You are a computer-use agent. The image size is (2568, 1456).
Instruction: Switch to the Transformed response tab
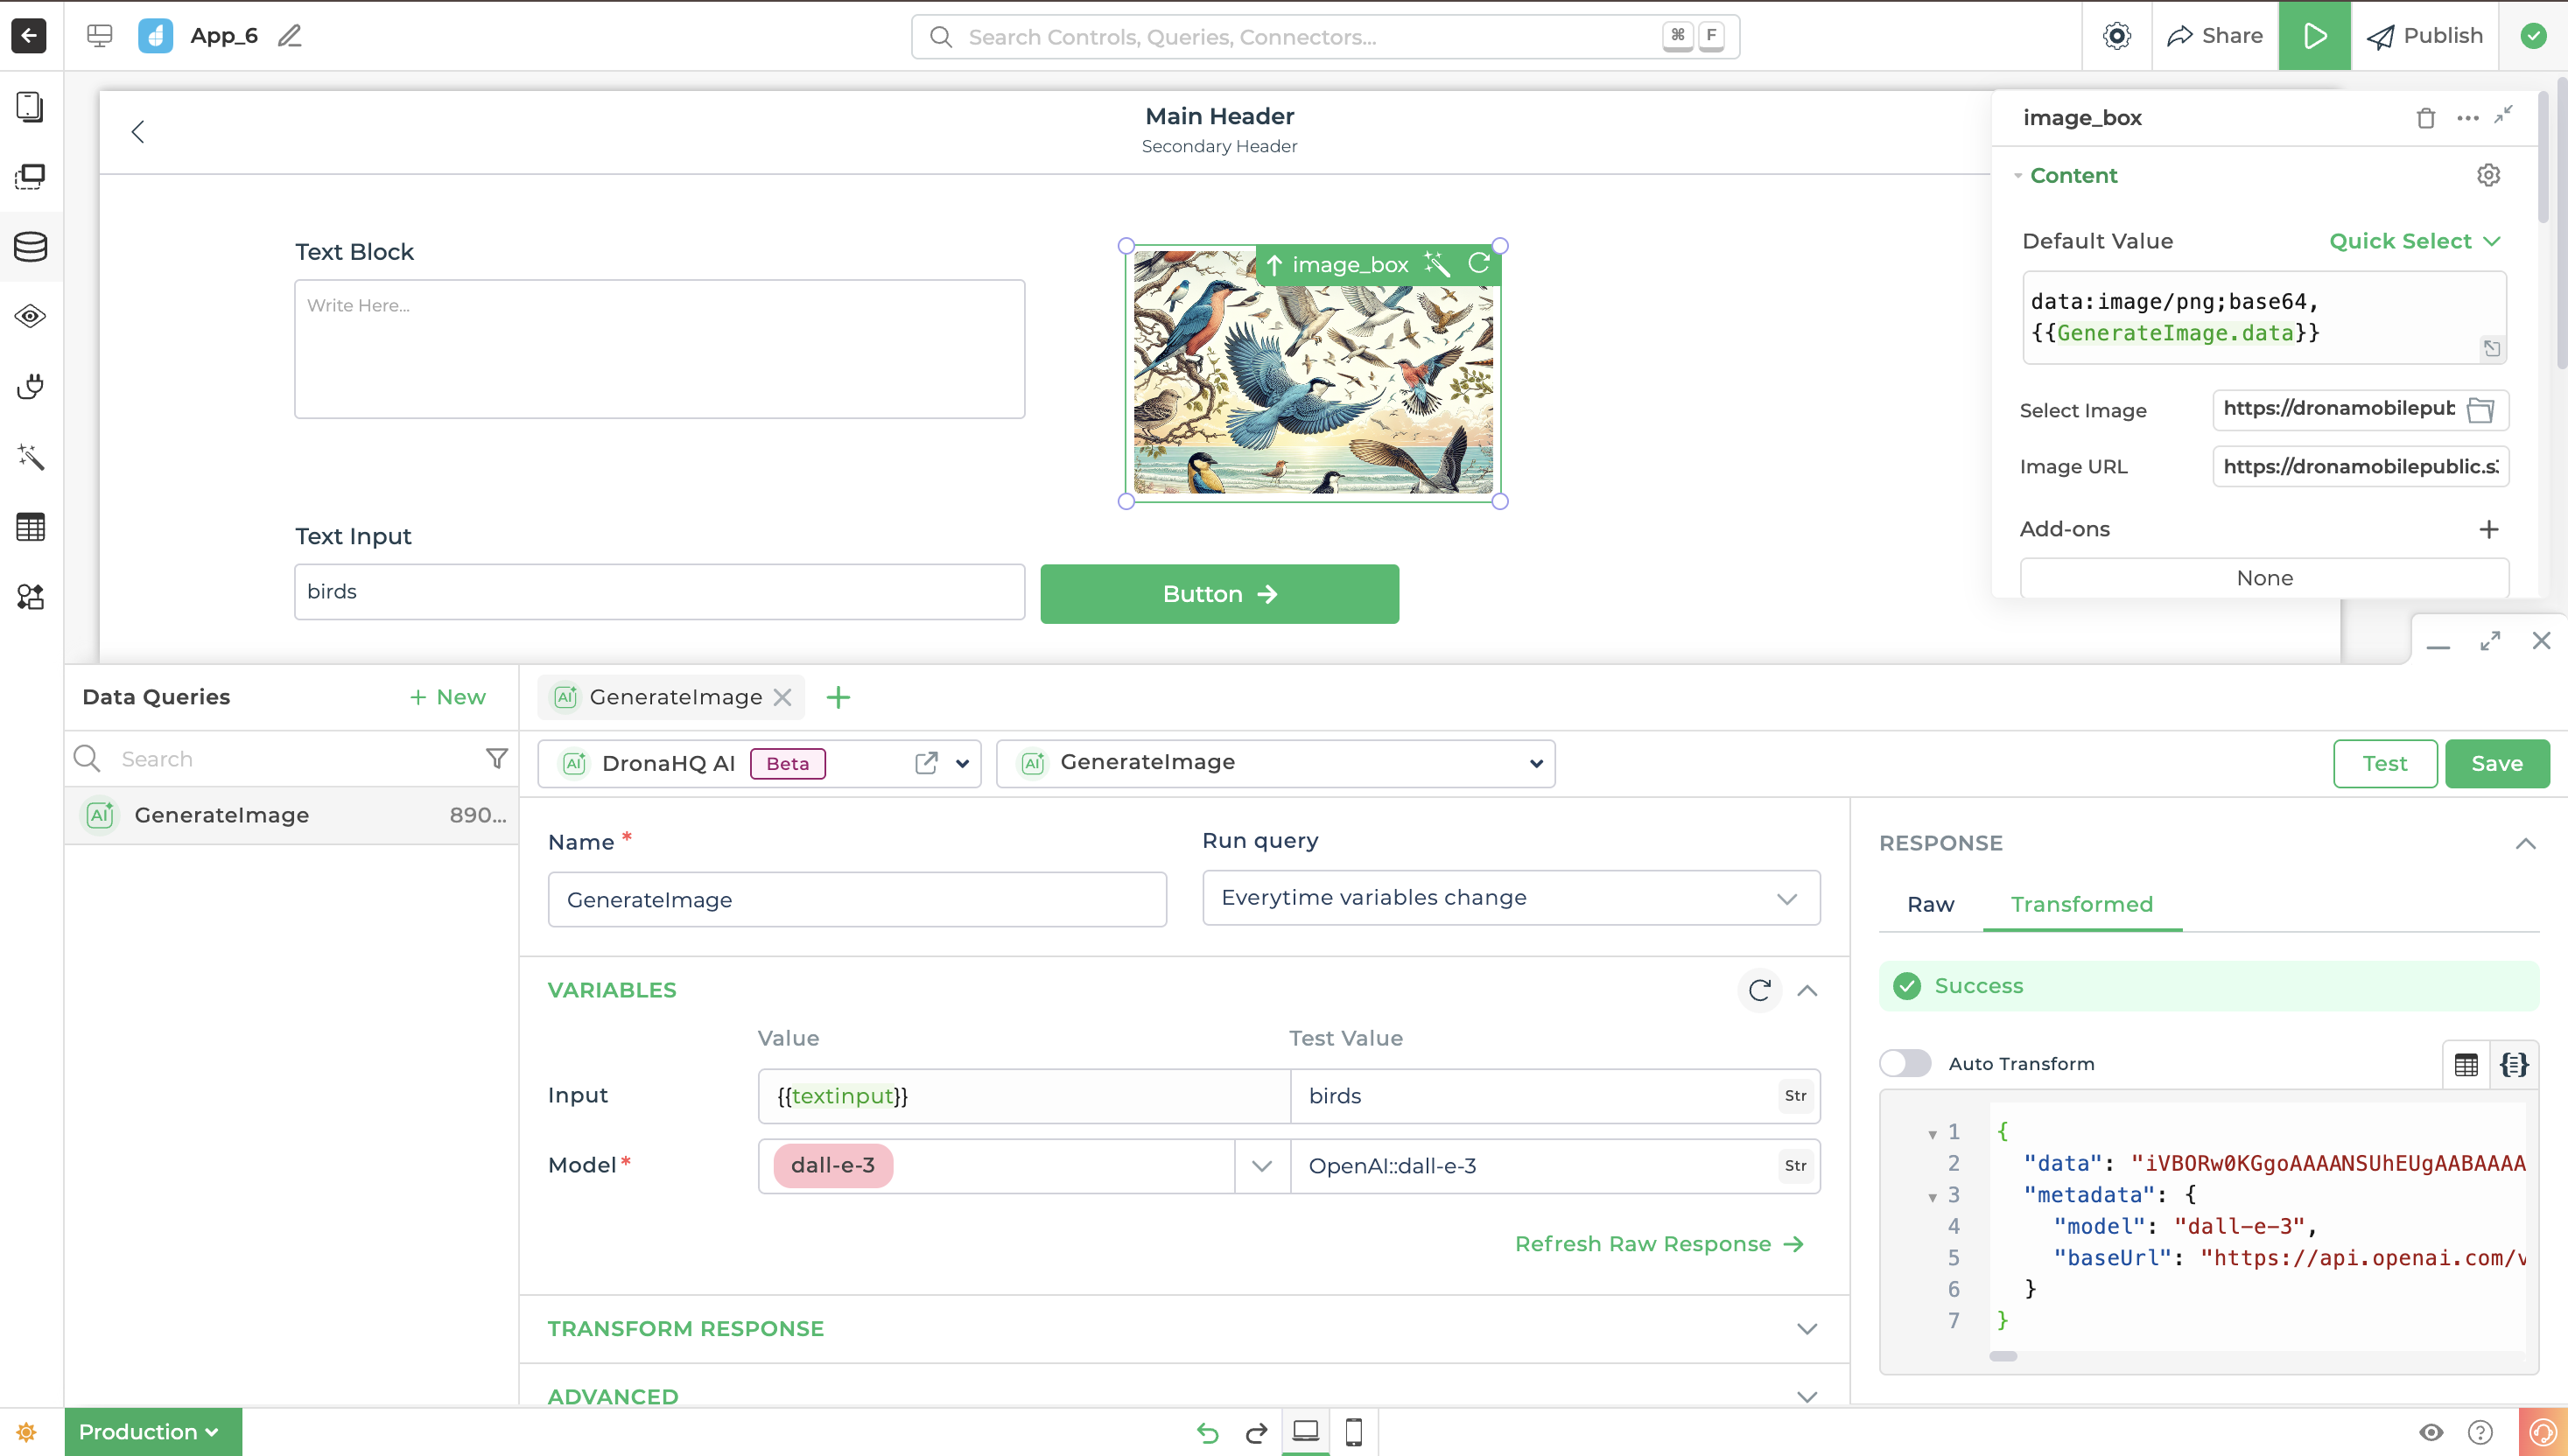coord(2081,904)
